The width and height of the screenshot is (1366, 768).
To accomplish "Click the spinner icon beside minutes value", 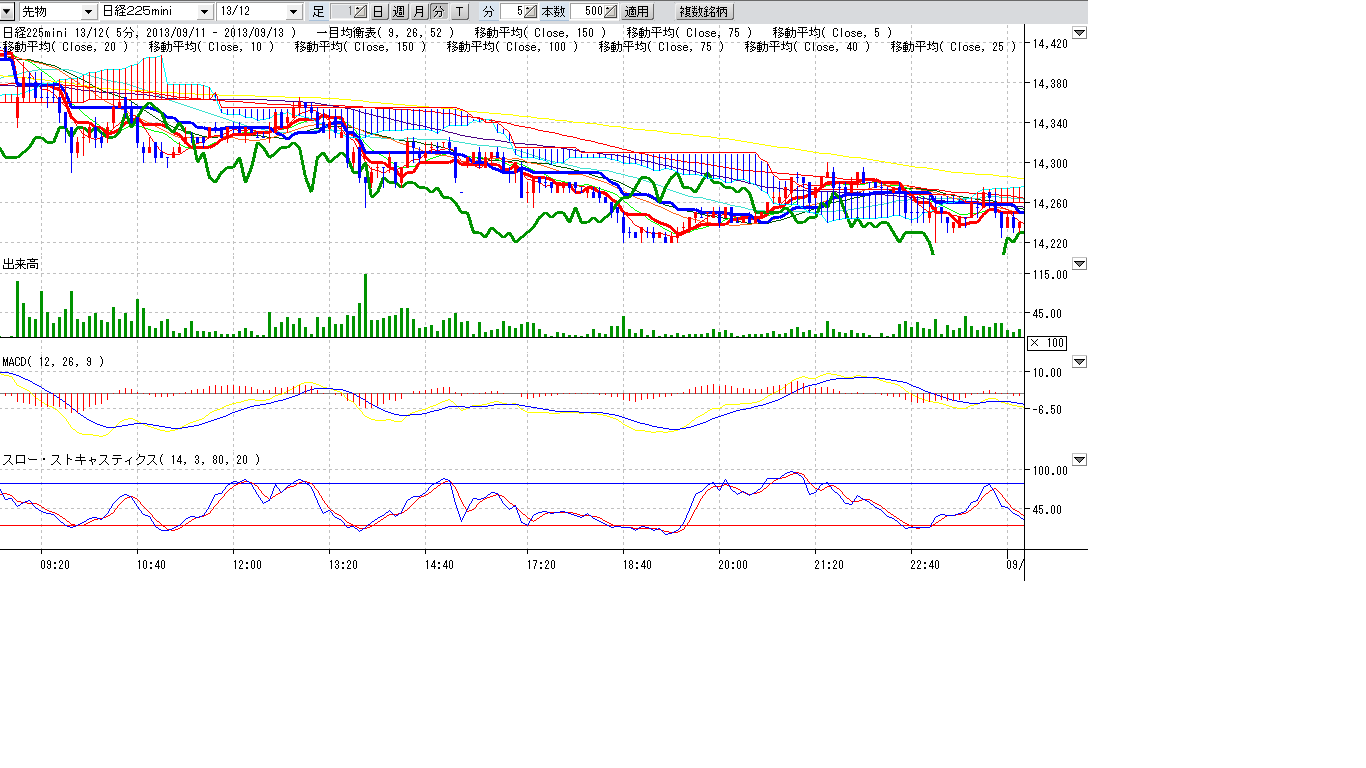I will click(530, 12).
